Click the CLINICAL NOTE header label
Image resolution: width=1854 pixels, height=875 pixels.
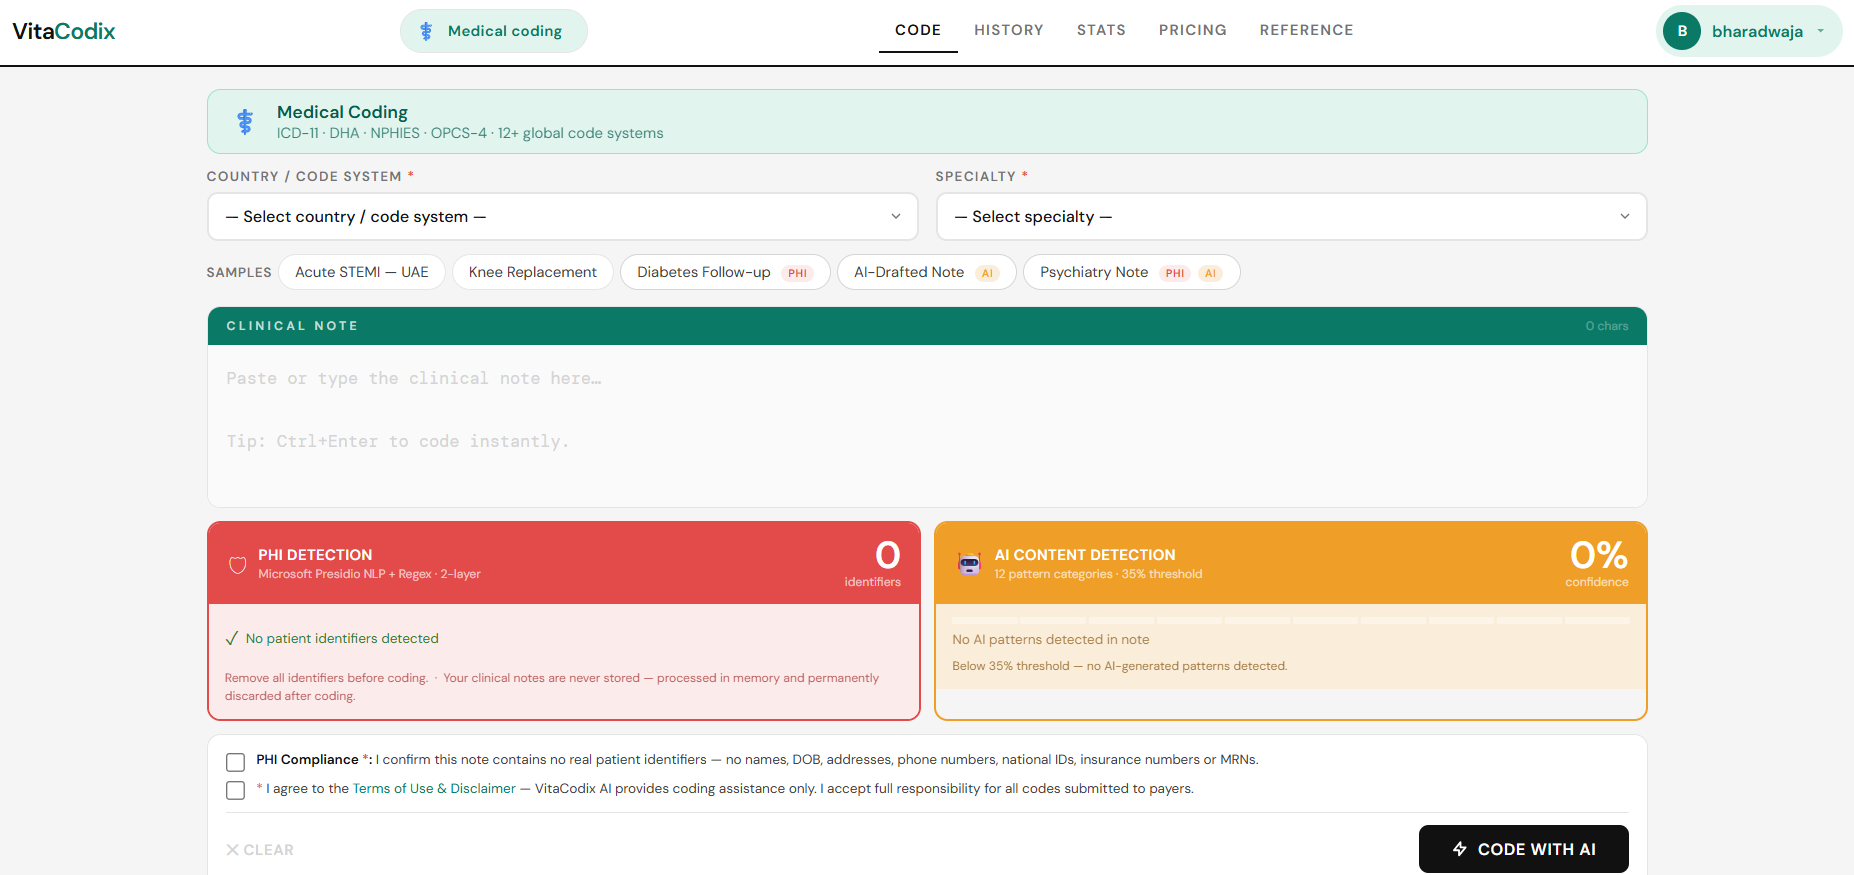click(292, 326)
